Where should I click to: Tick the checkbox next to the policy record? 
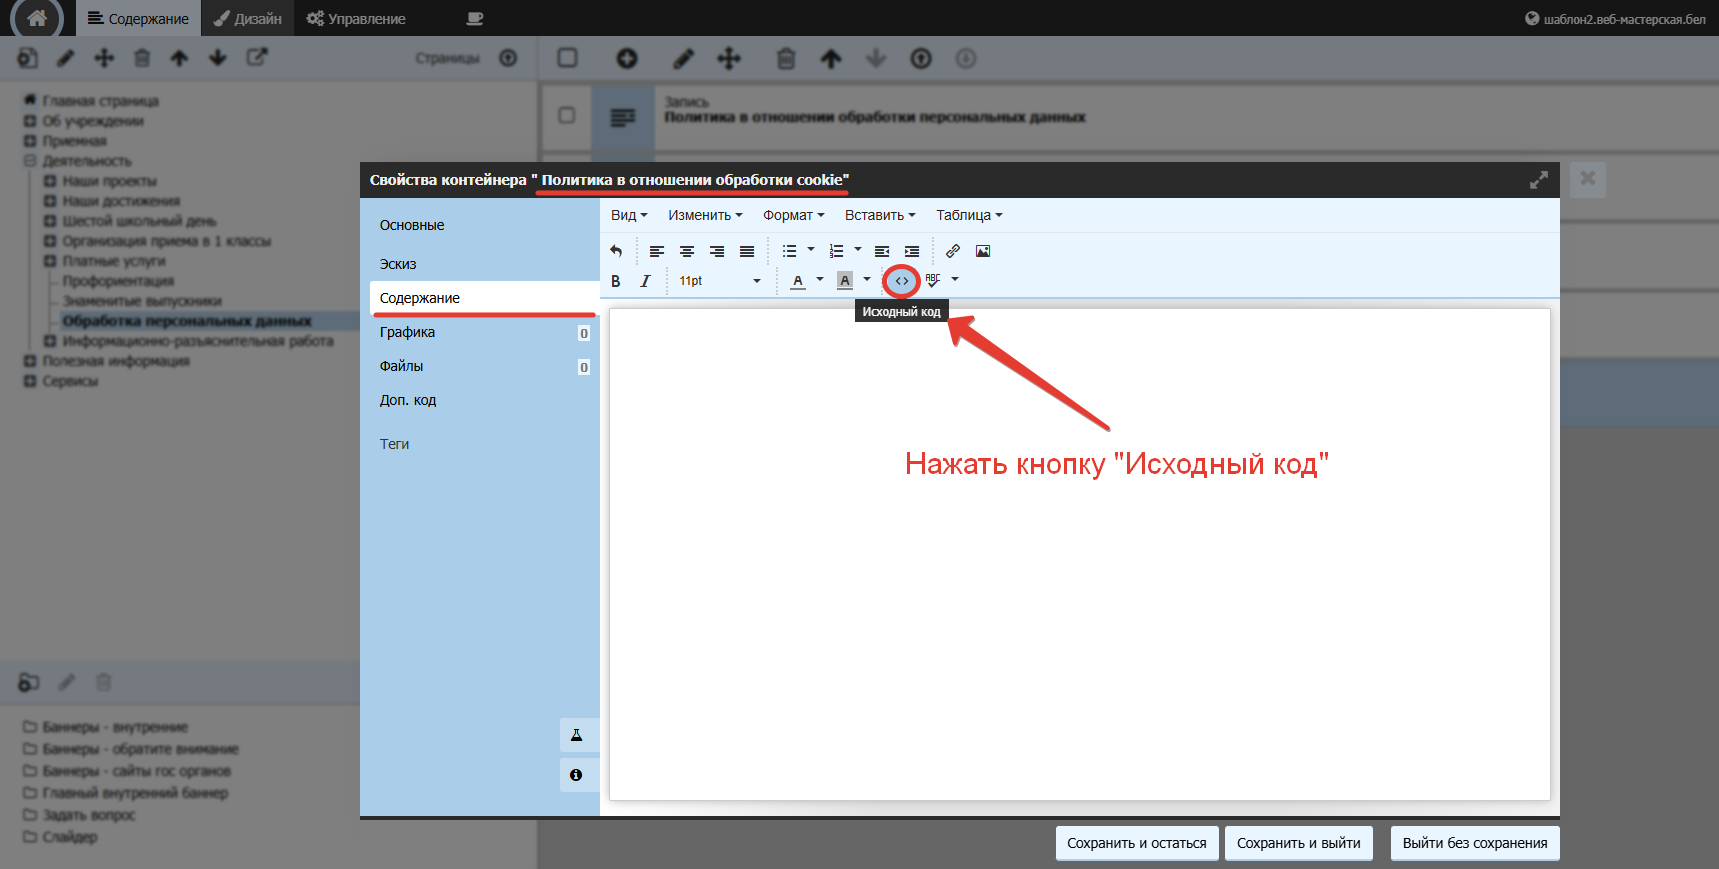(x=566, y=115)
